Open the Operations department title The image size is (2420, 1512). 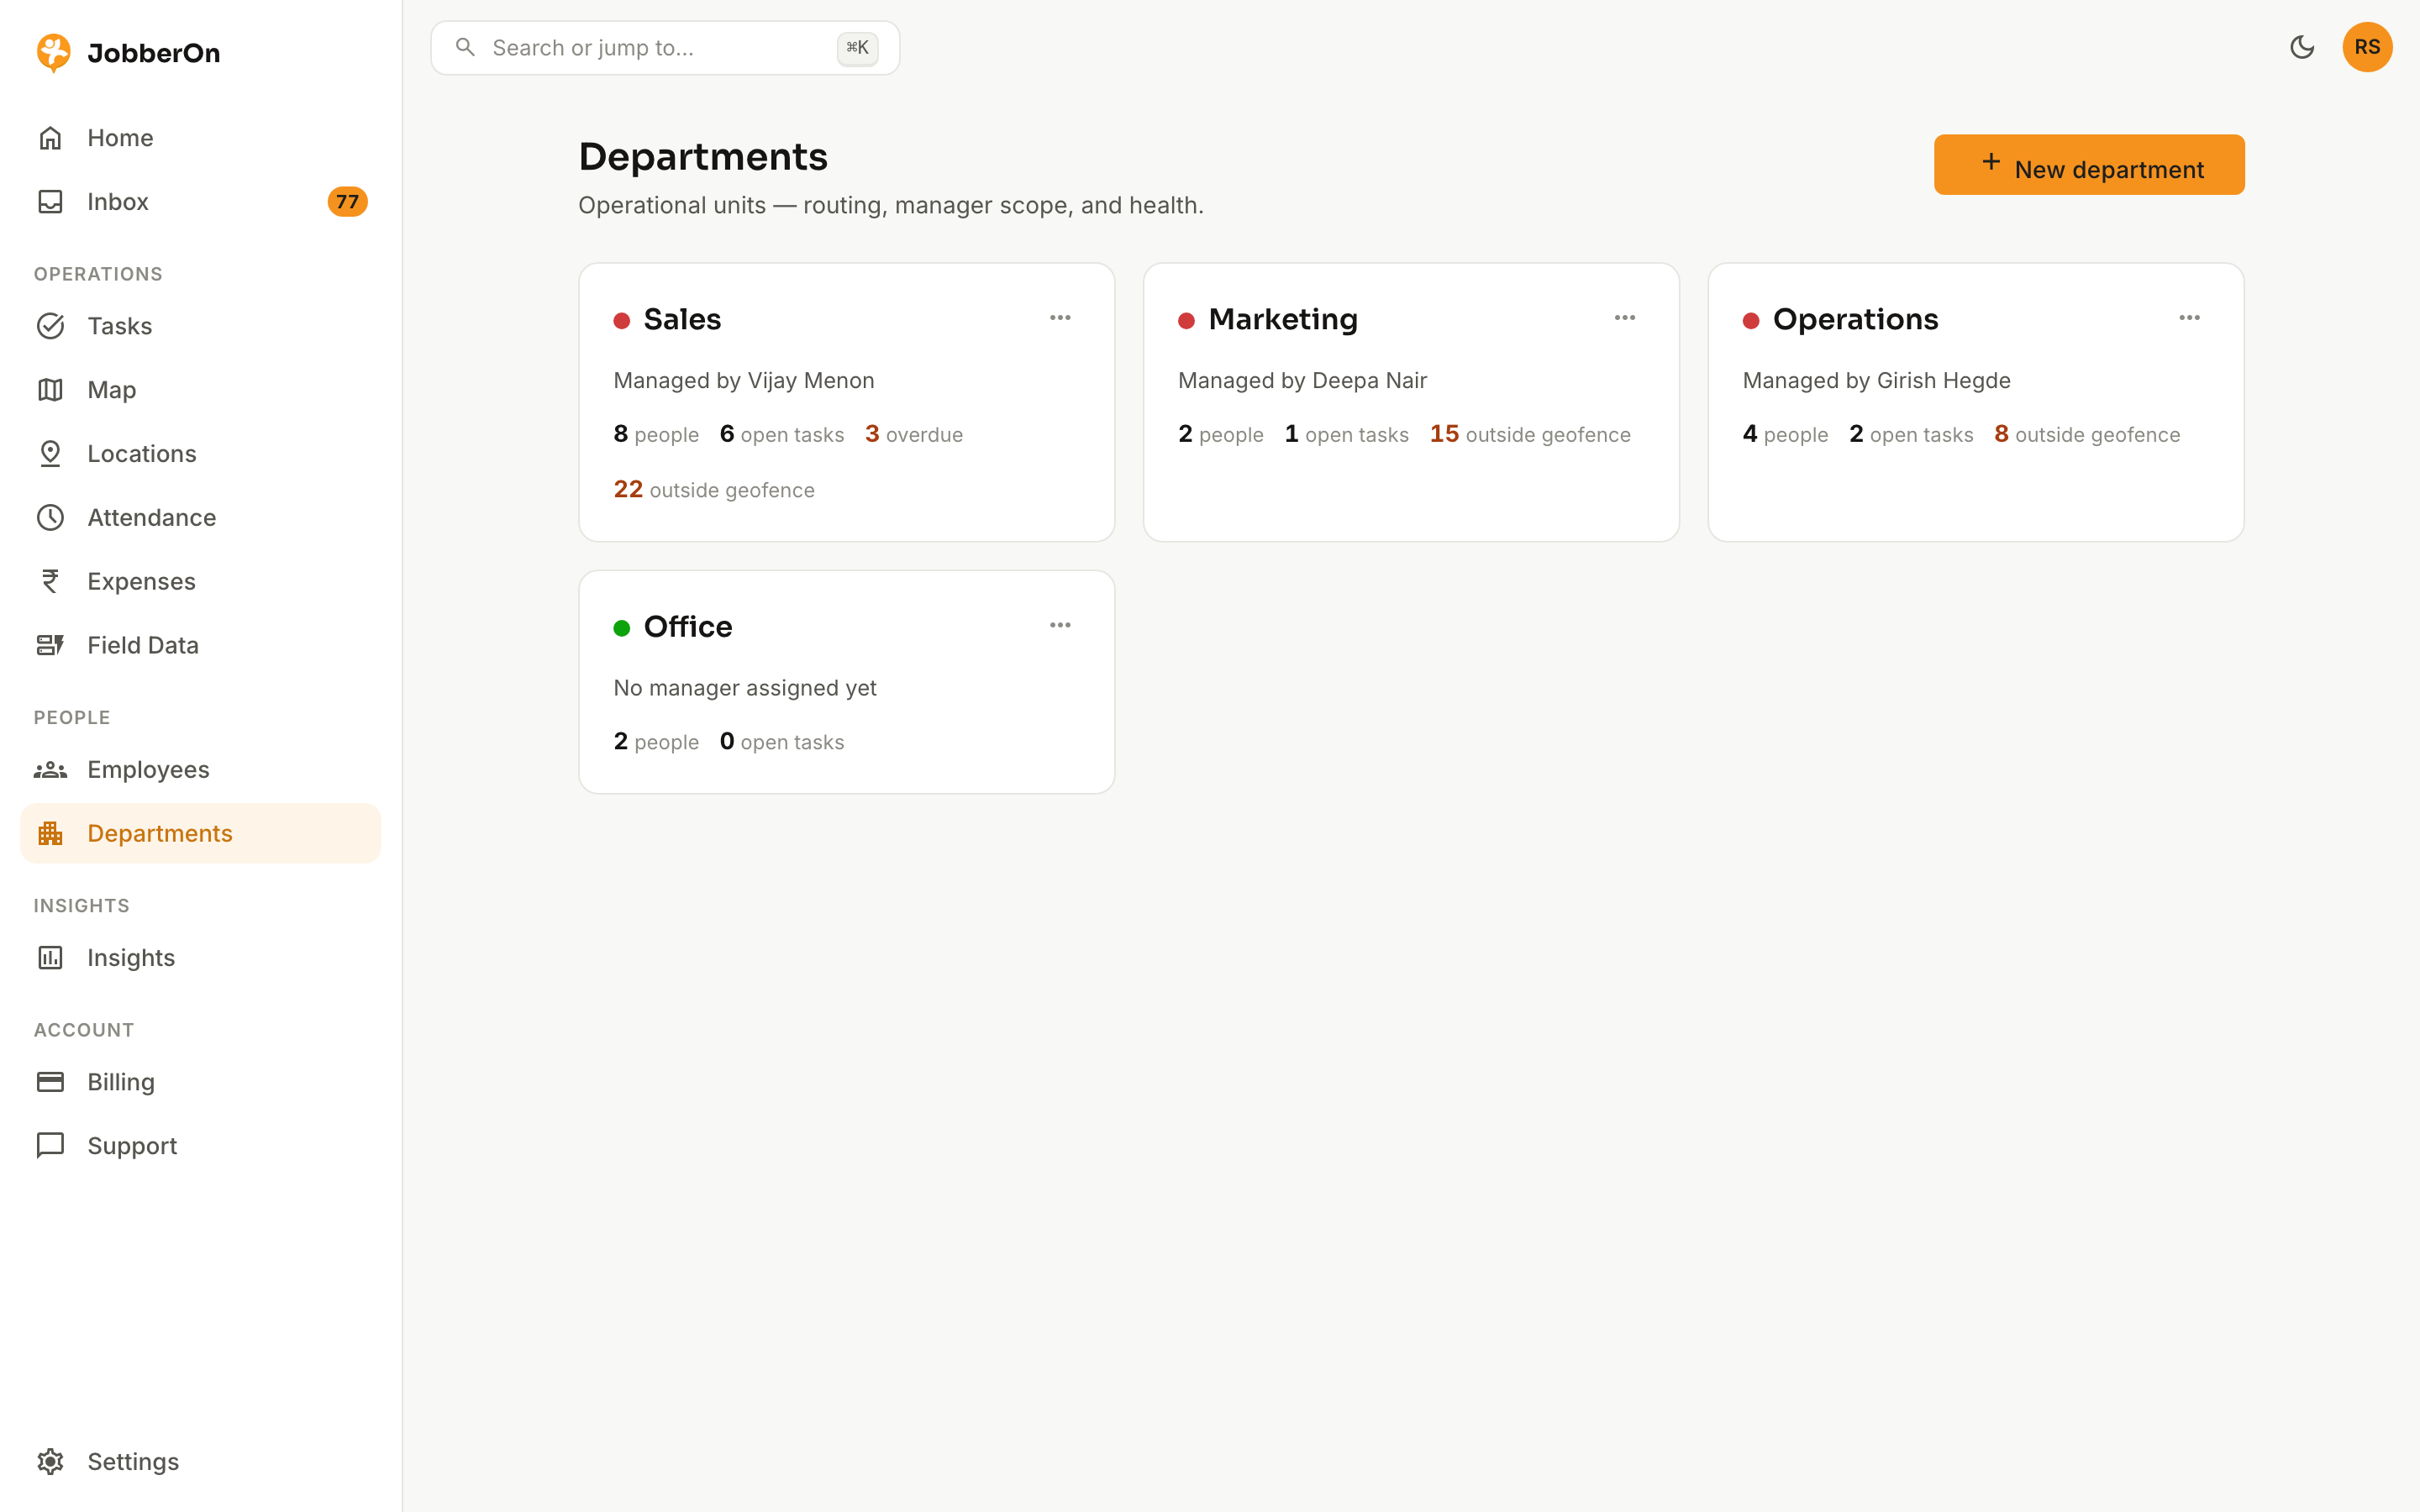pyautogui.click(x=1855, y=319)
